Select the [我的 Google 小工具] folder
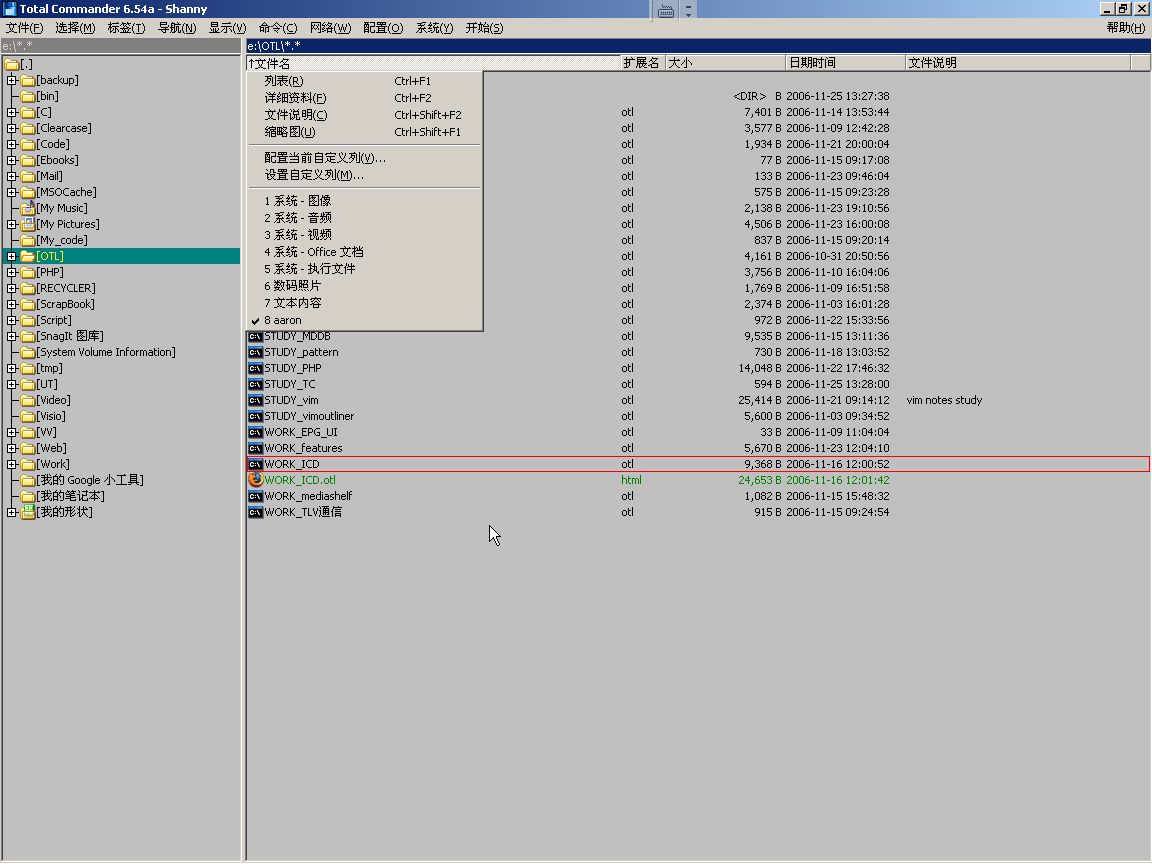Image resolution: width=1152 pixels, height=864 pixels. pos(90,480)
